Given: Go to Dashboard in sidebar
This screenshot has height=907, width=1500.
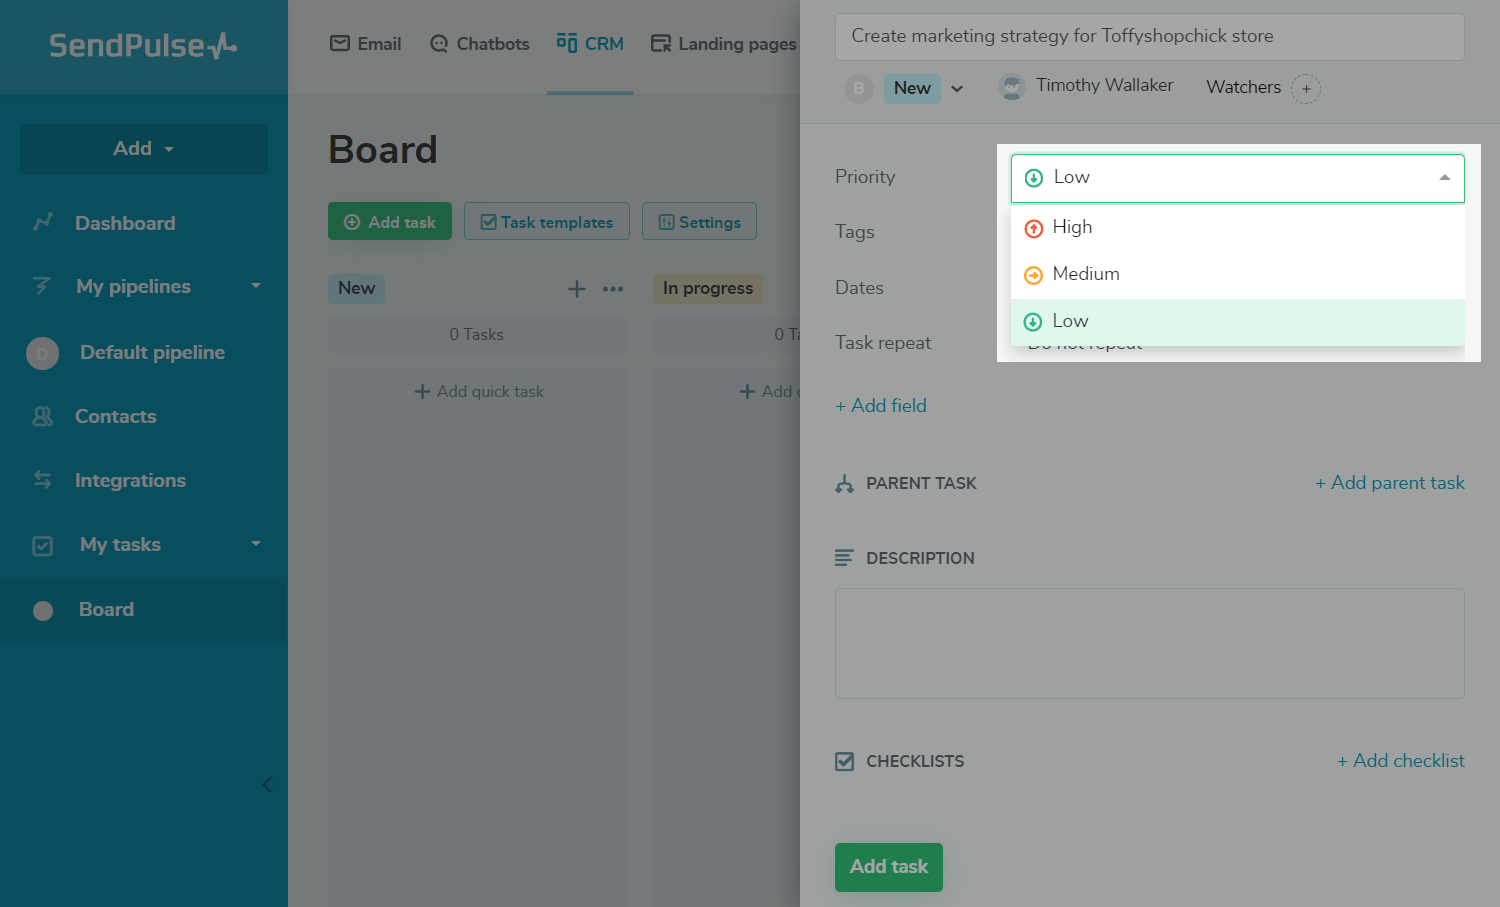Looking at the screenshot, I should 125,223.
